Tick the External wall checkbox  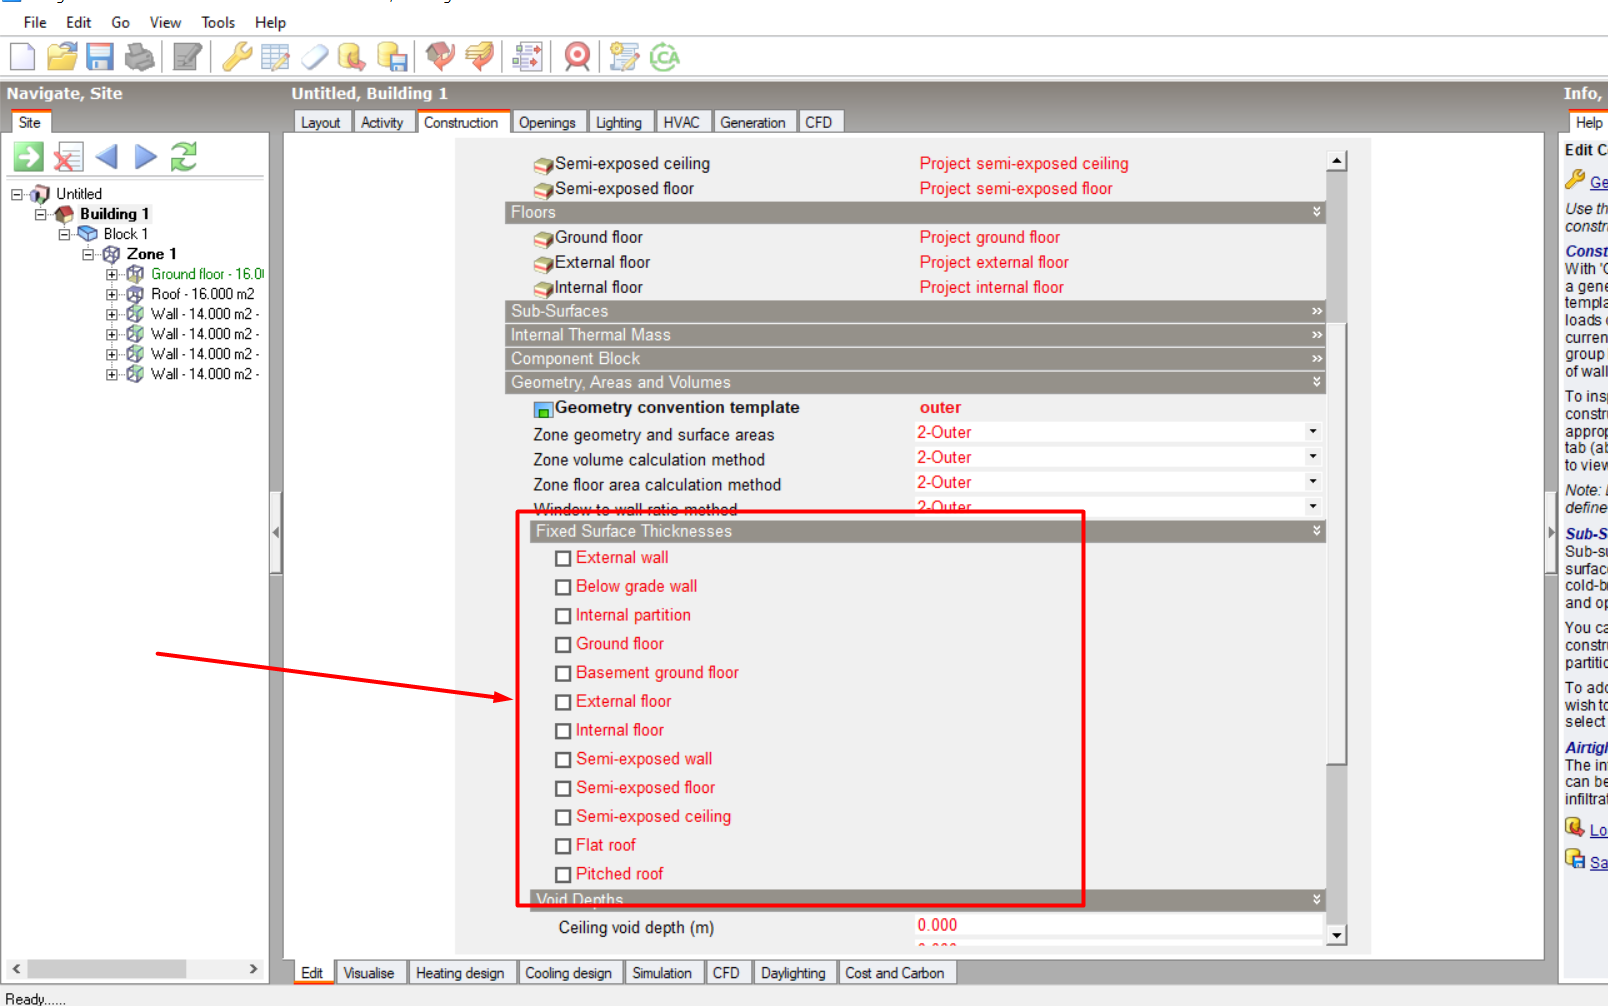pyautogui.click(x=563, y=559)
